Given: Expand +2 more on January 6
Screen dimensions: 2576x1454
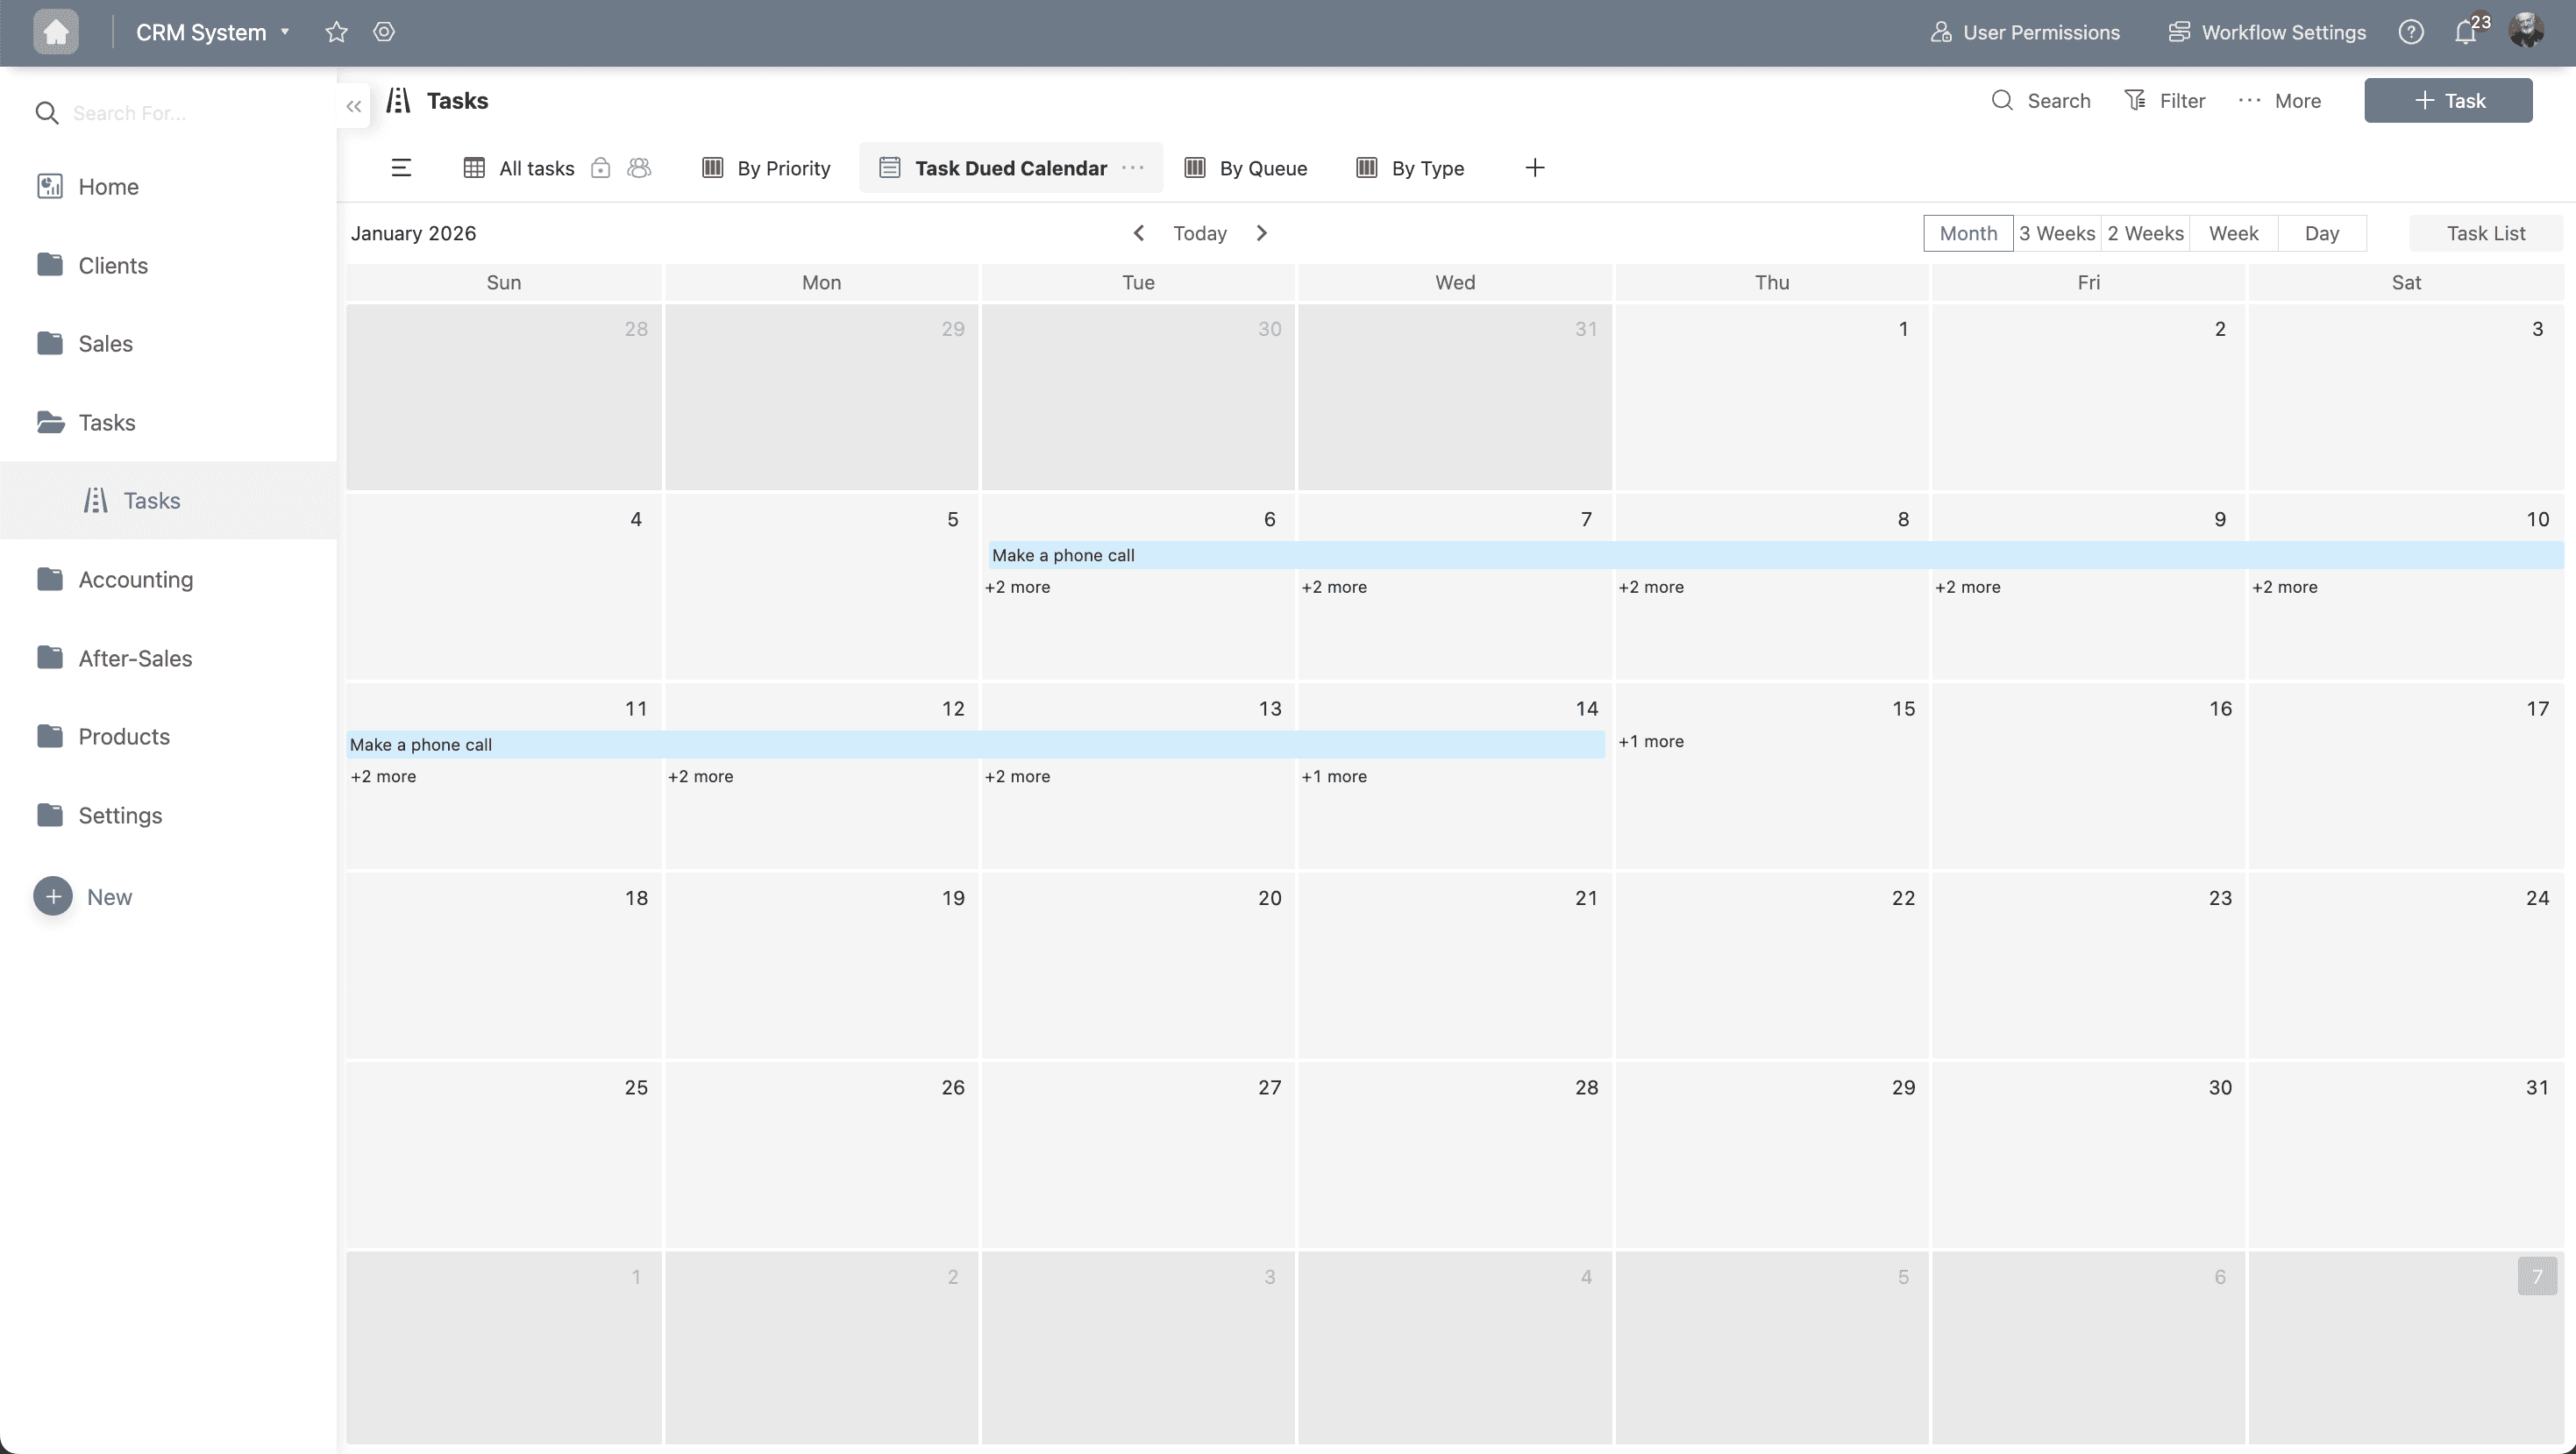Looking at the screenshot, I should [x=1017, y=587].
